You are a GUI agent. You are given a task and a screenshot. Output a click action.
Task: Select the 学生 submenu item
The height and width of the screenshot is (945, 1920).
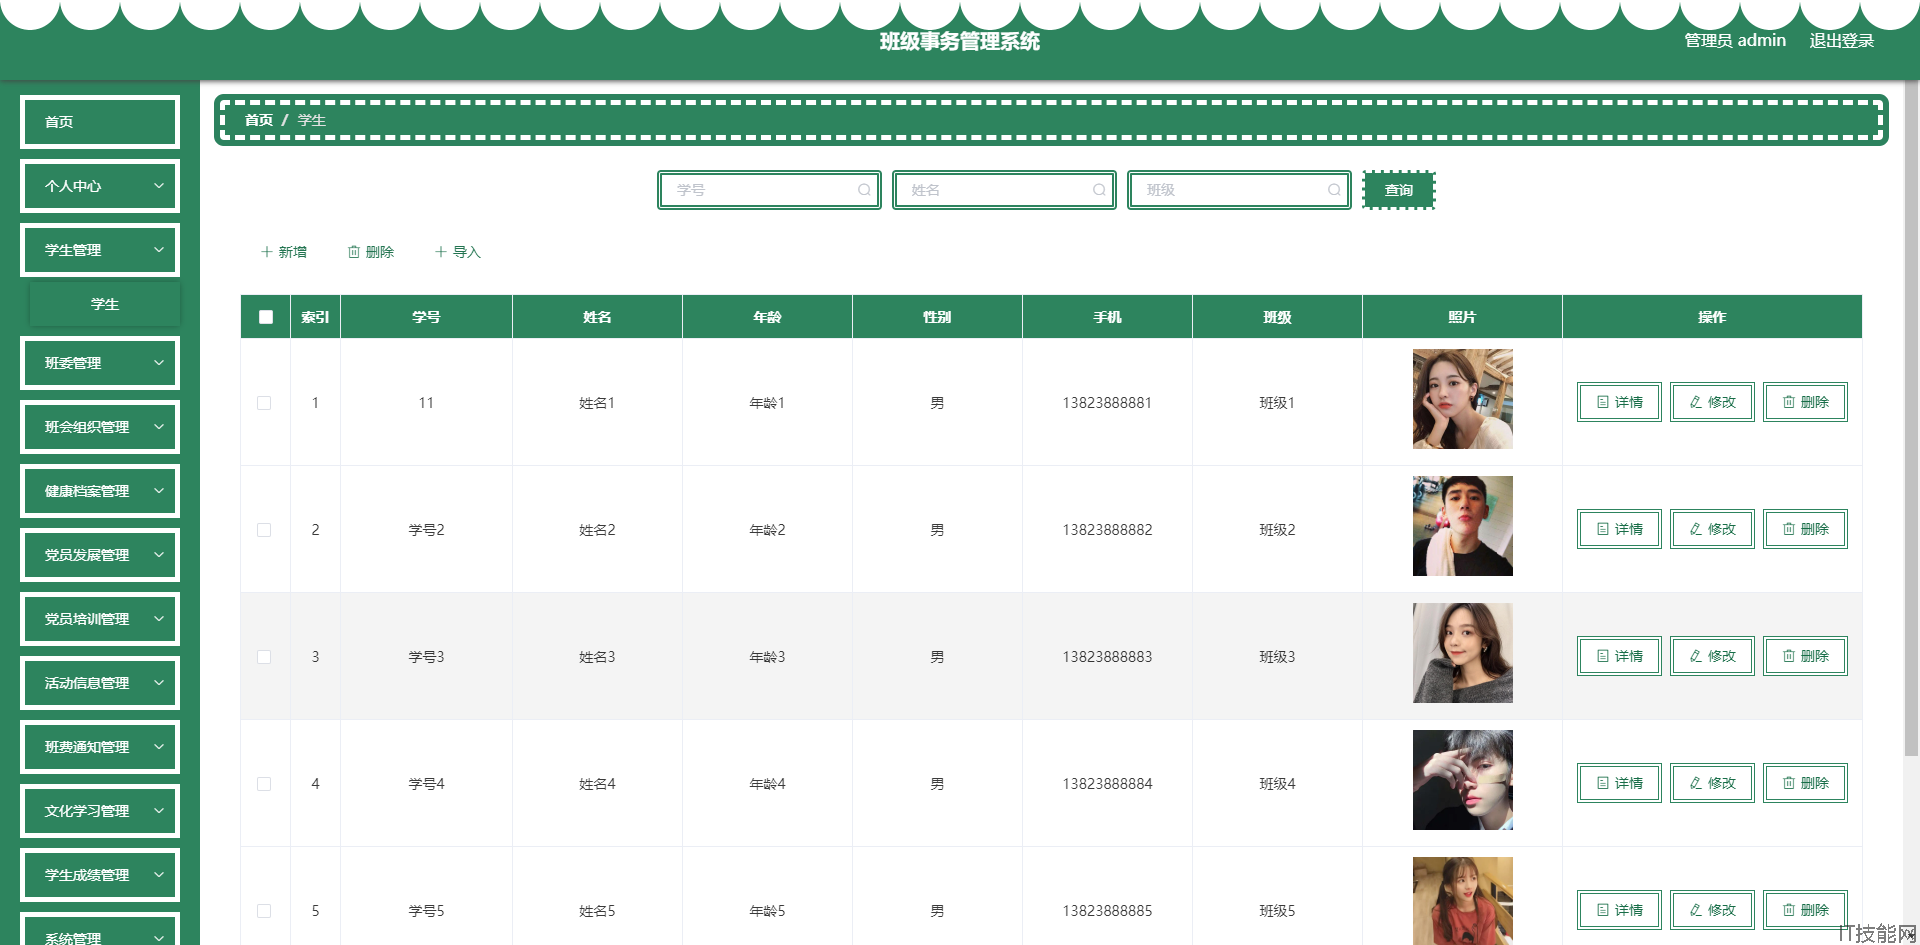(x=105, y=304)
